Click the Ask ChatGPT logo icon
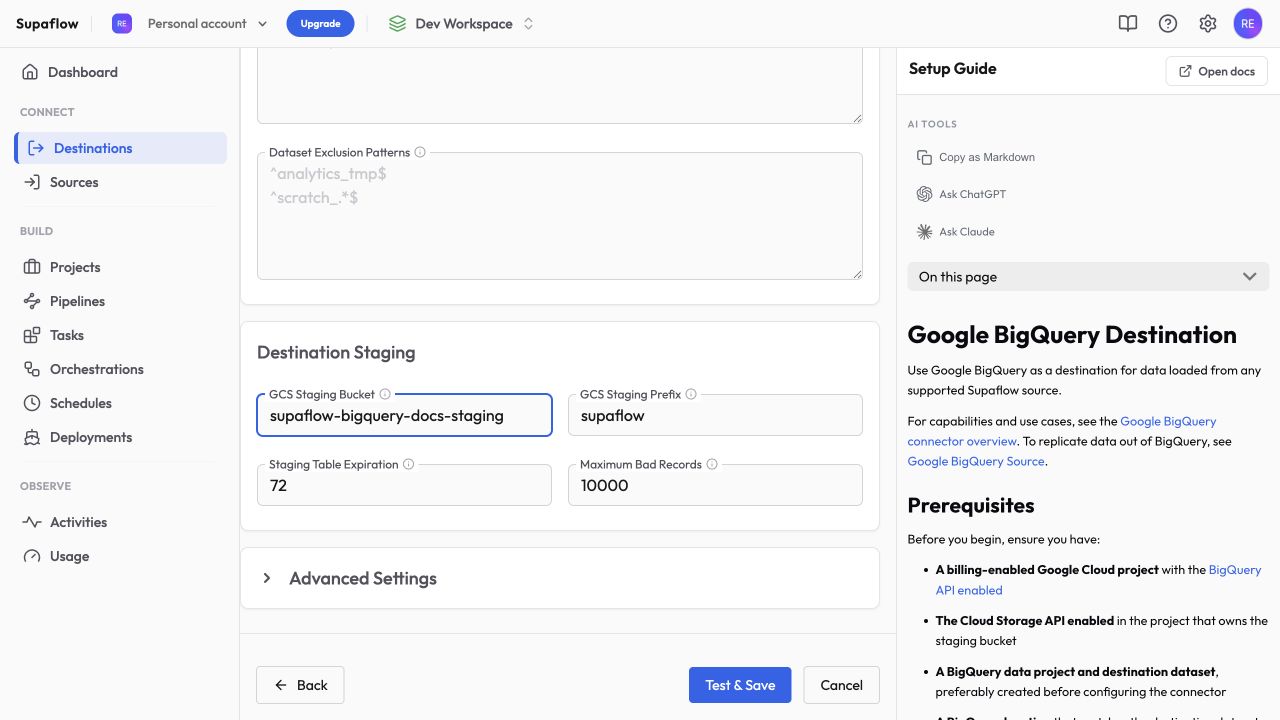Image resolution: width=1280 pixels, height=720 pixels. click(x=924, y=194)
